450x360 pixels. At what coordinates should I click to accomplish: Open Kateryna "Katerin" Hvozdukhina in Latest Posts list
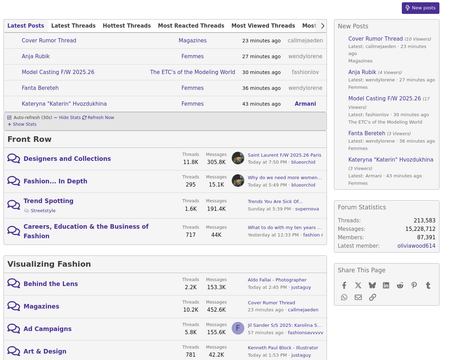[x=64, y=104]
